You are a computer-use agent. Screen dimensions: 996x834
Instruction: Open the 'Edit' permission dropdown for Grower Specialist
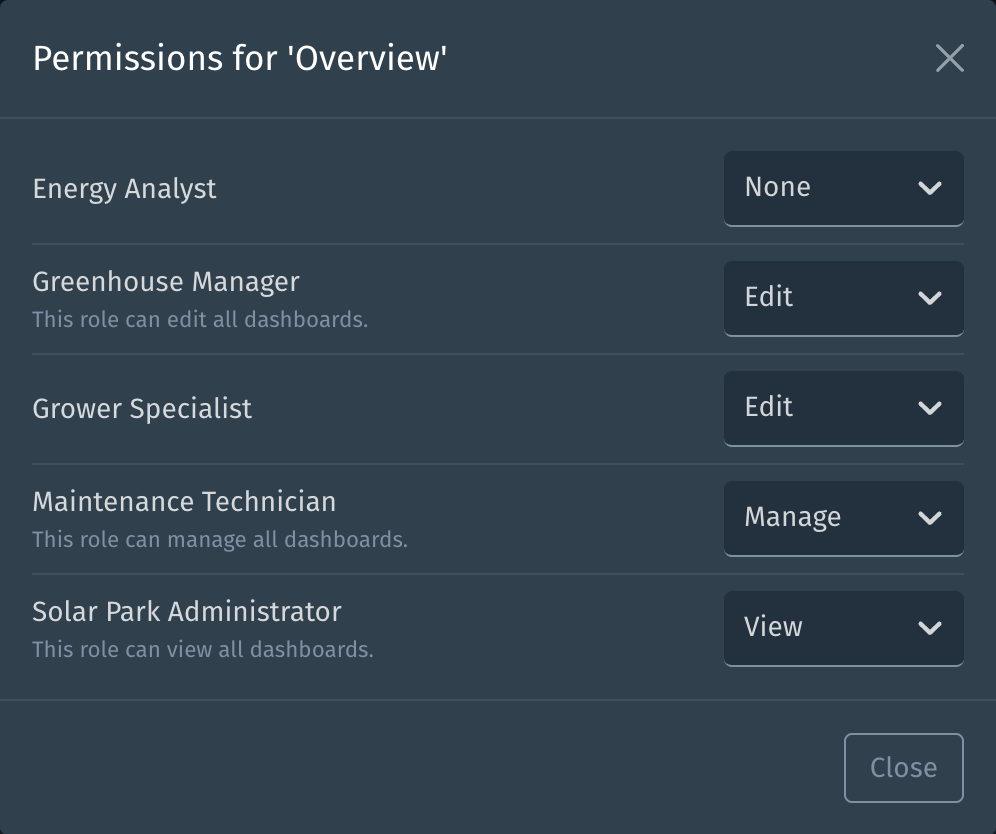[x=843, y=407]
